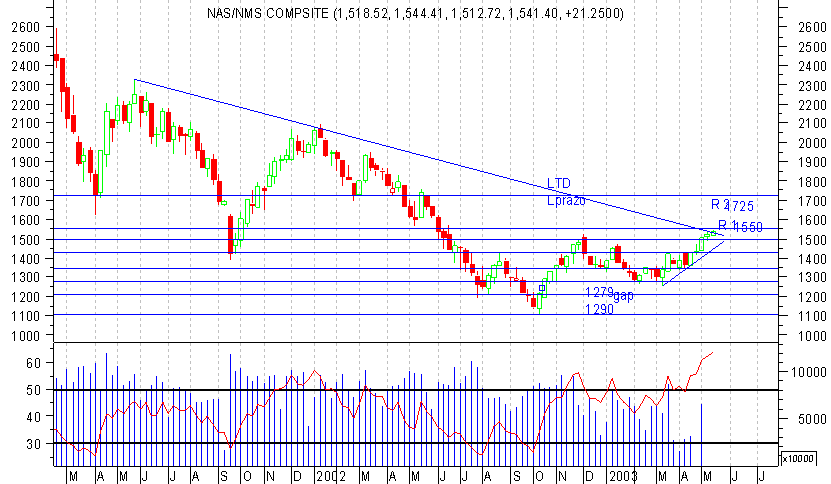Select 10000 on the volume scale
Viewport: 831px width, 484px height.
(809, 372)
